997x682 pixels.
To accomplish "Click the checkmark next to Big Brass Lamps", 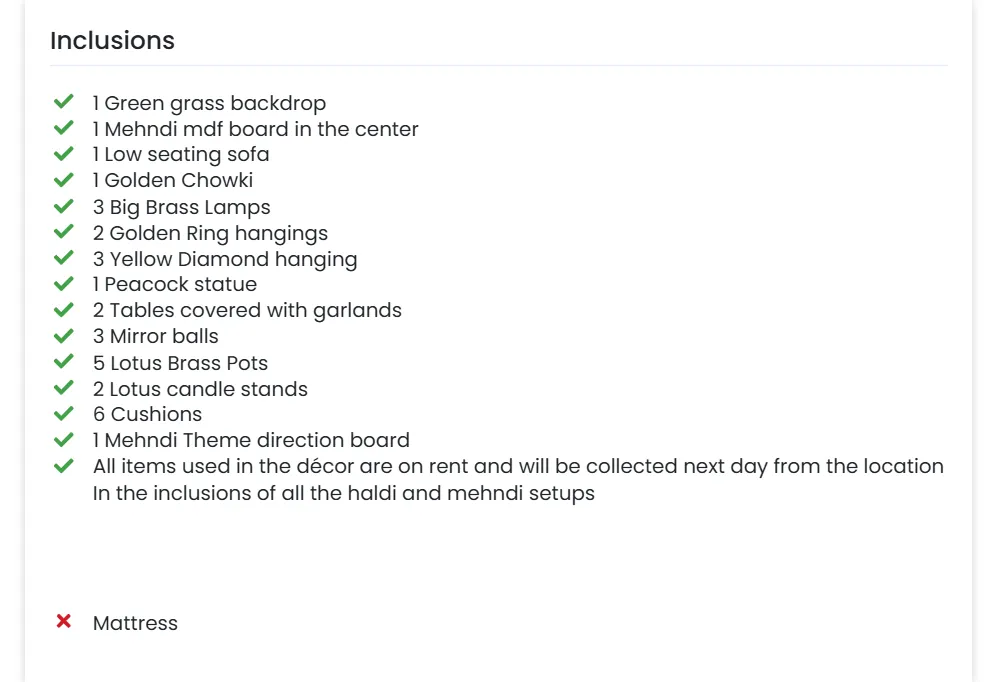I will click(64, 206).
